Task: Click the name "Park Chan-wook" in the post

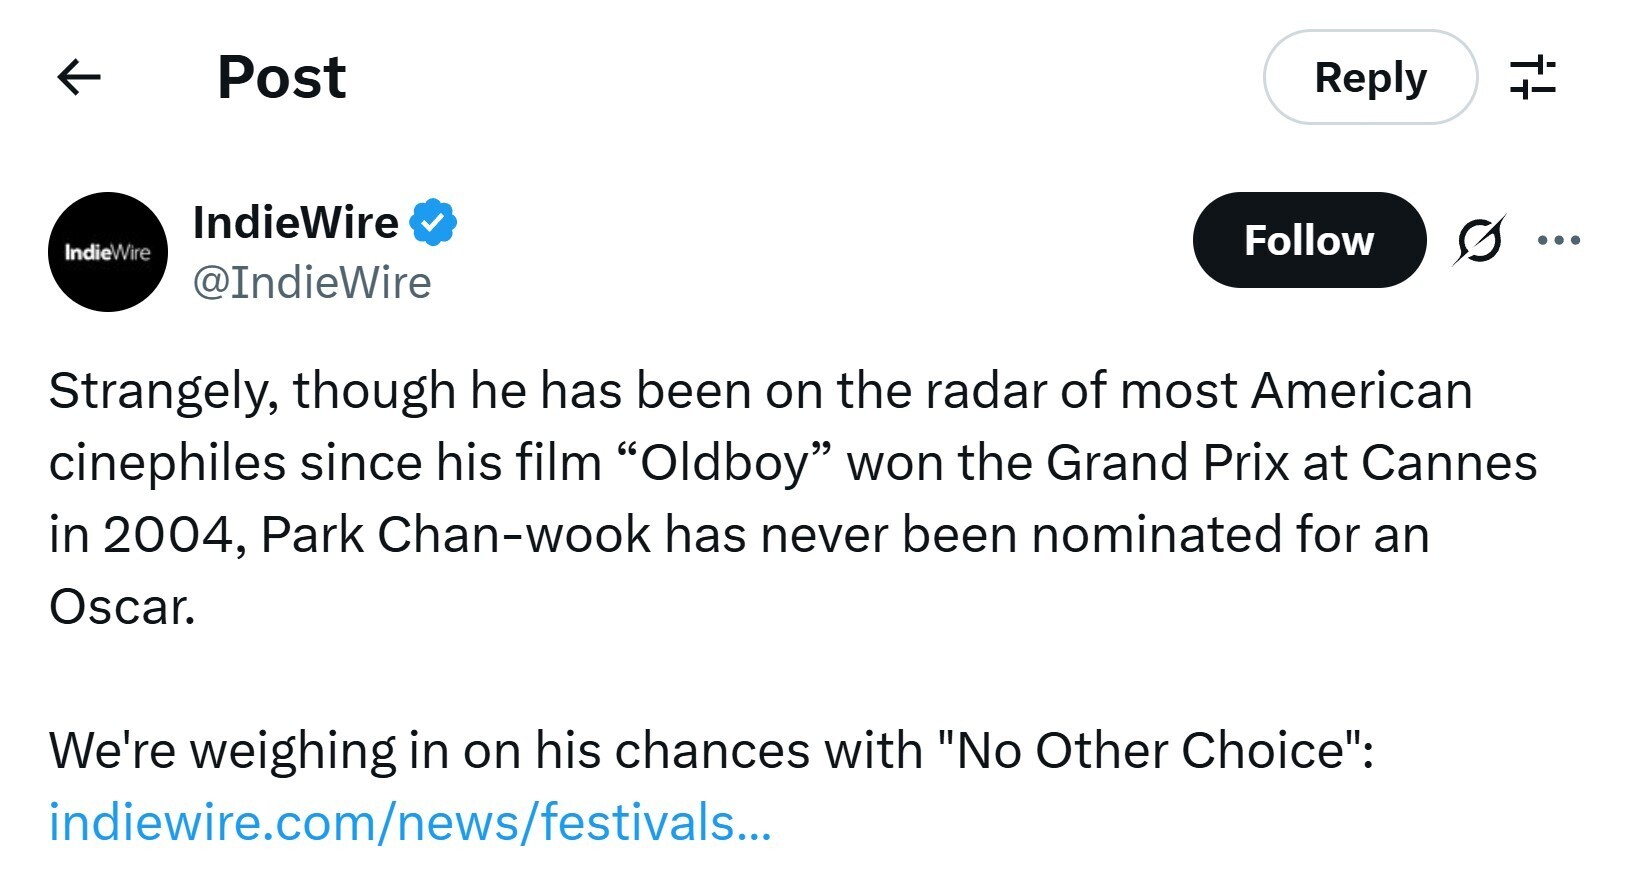Action: point(455,535)
